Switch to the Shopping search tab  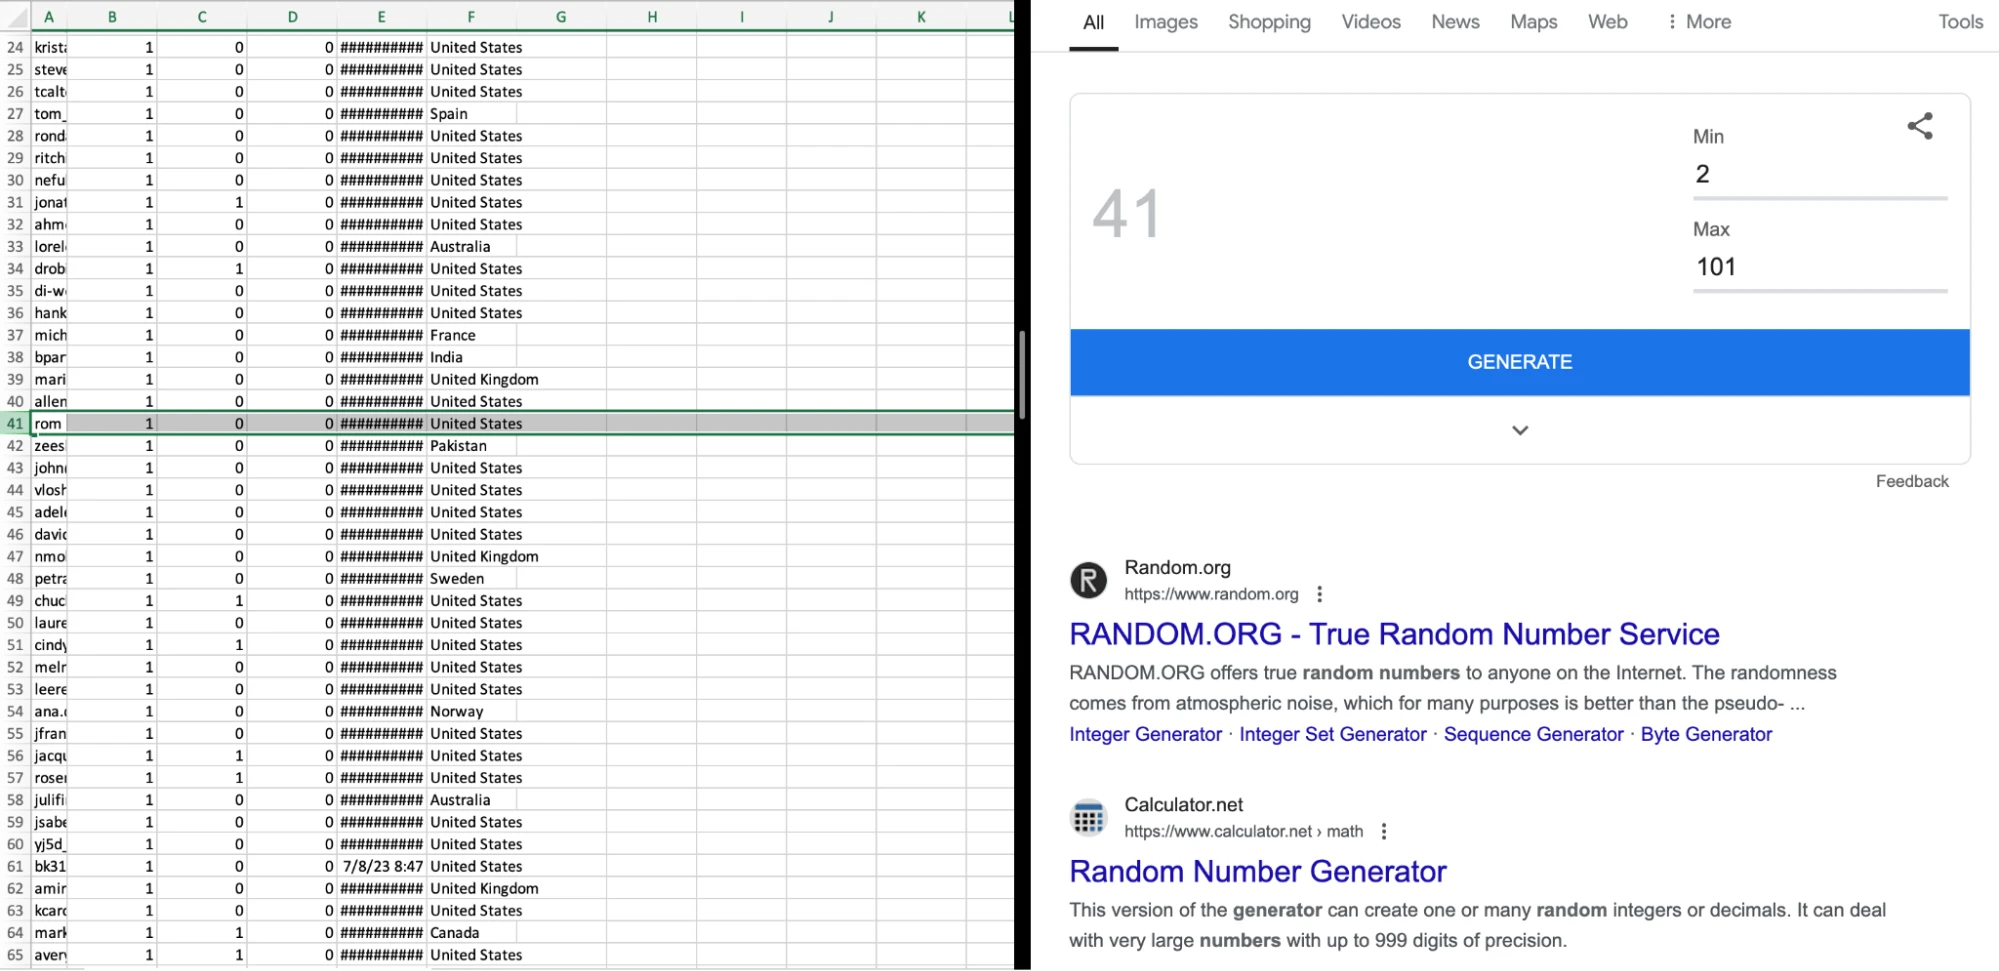(x=1268, y=22)
